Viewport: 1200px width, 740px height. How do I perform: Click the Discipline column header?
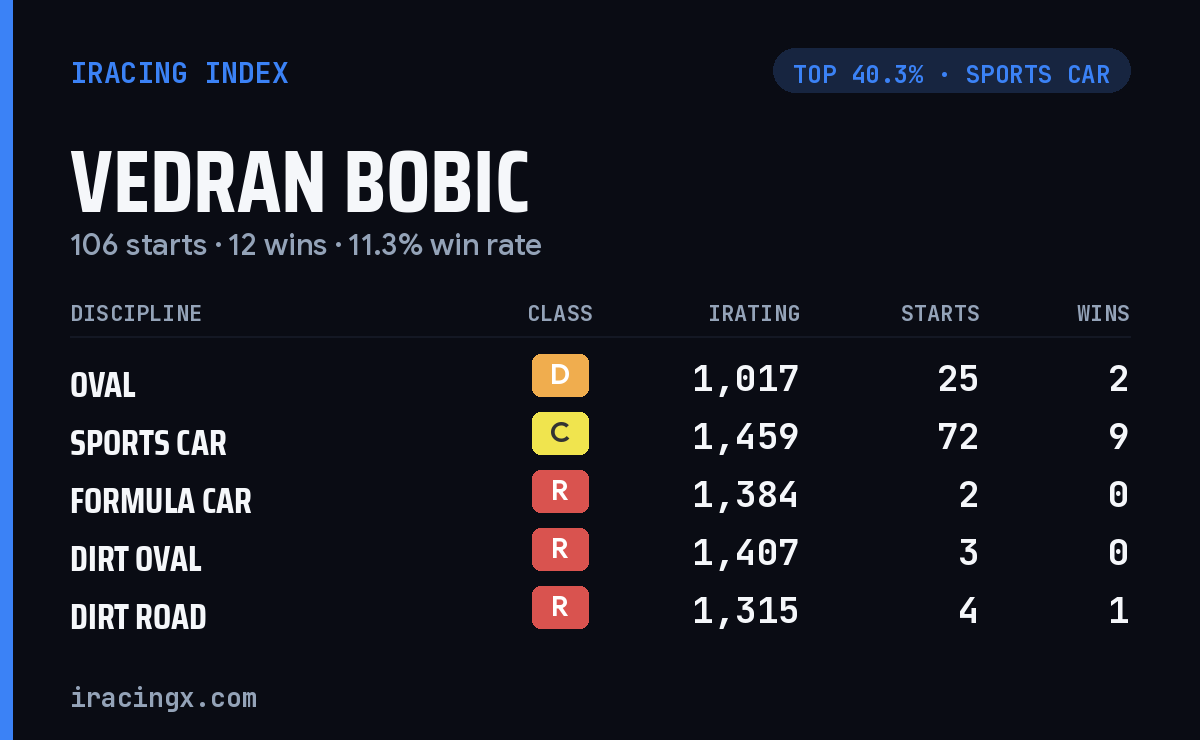[x=136, y=314]
